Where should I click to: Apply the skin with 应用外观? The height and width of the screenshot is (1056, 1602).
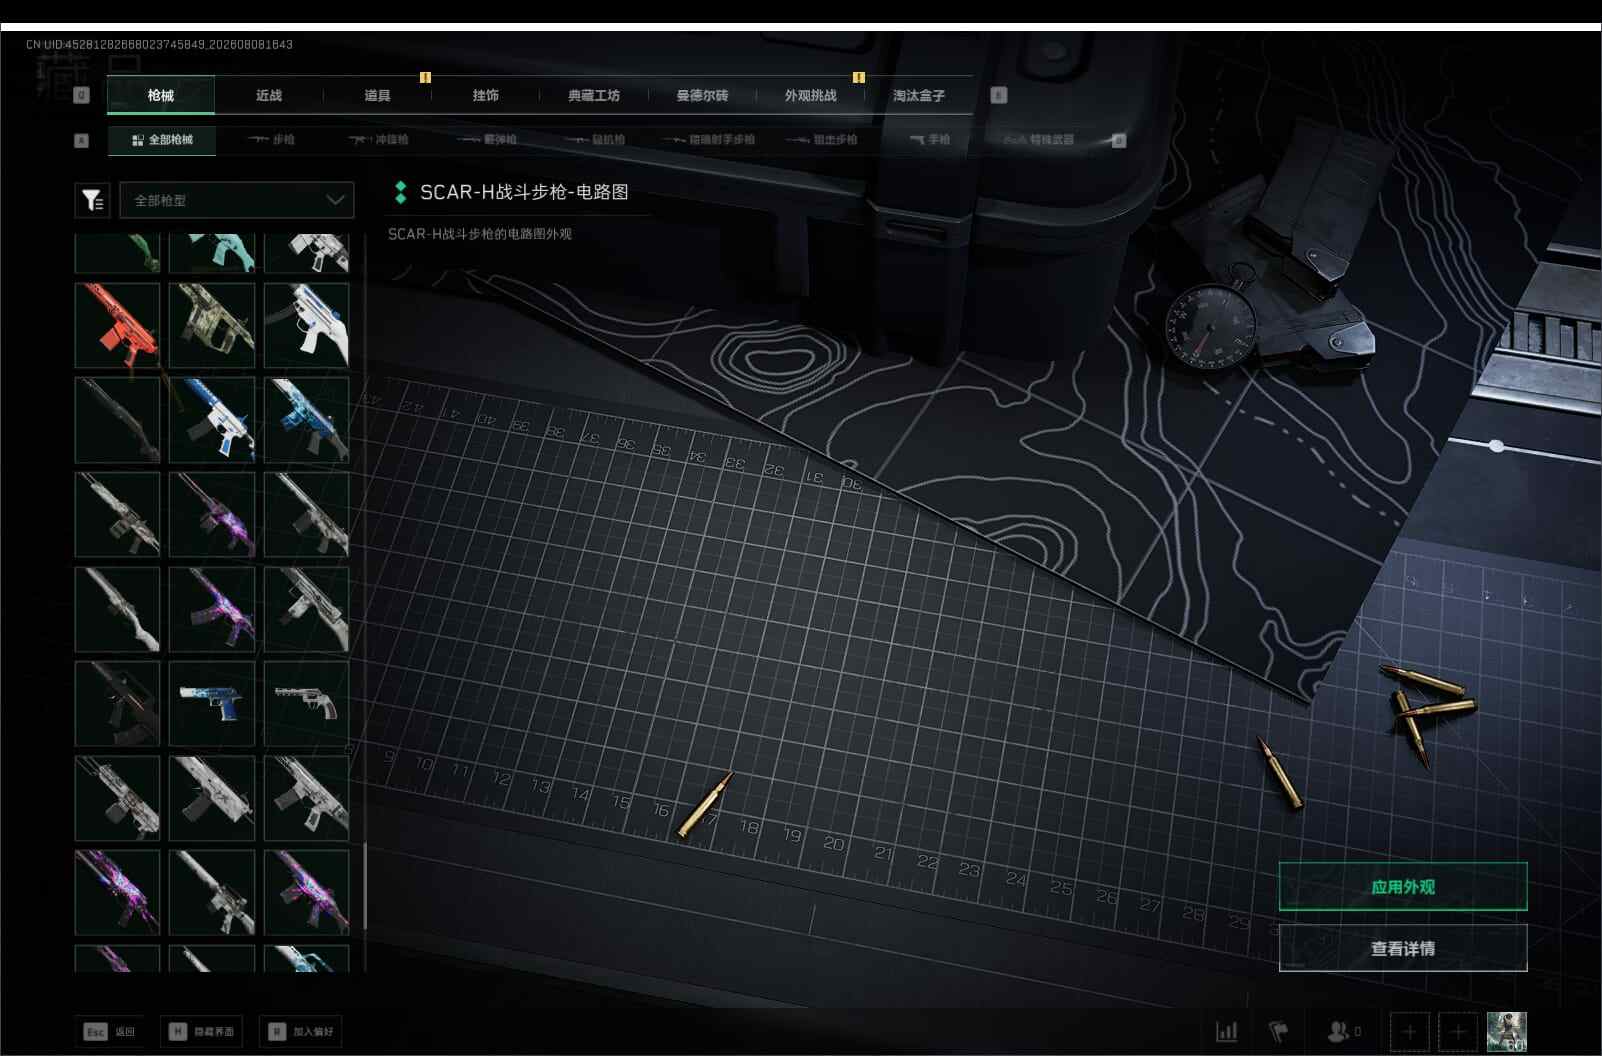(x=1403, y=887)
